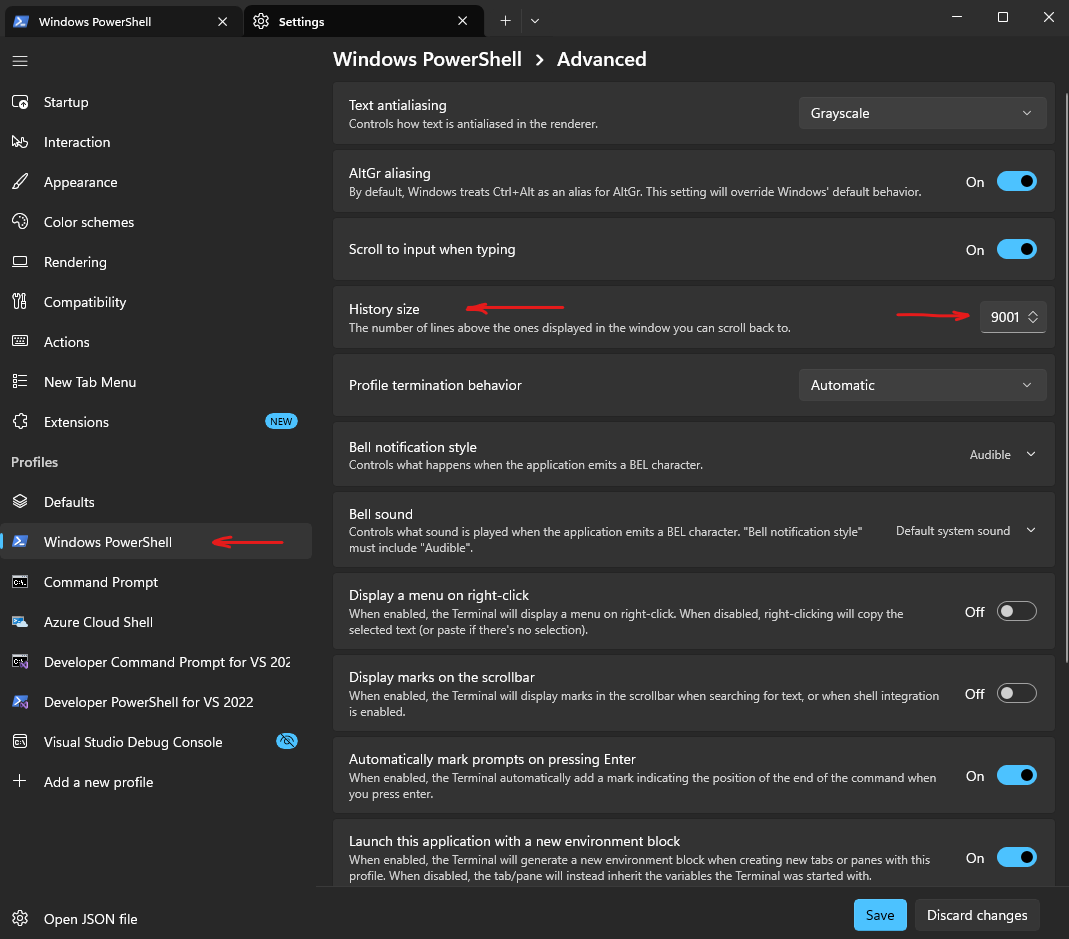Enable Display marks on the scrollbar
The image size is (1069, 939).
(1017, 694)
